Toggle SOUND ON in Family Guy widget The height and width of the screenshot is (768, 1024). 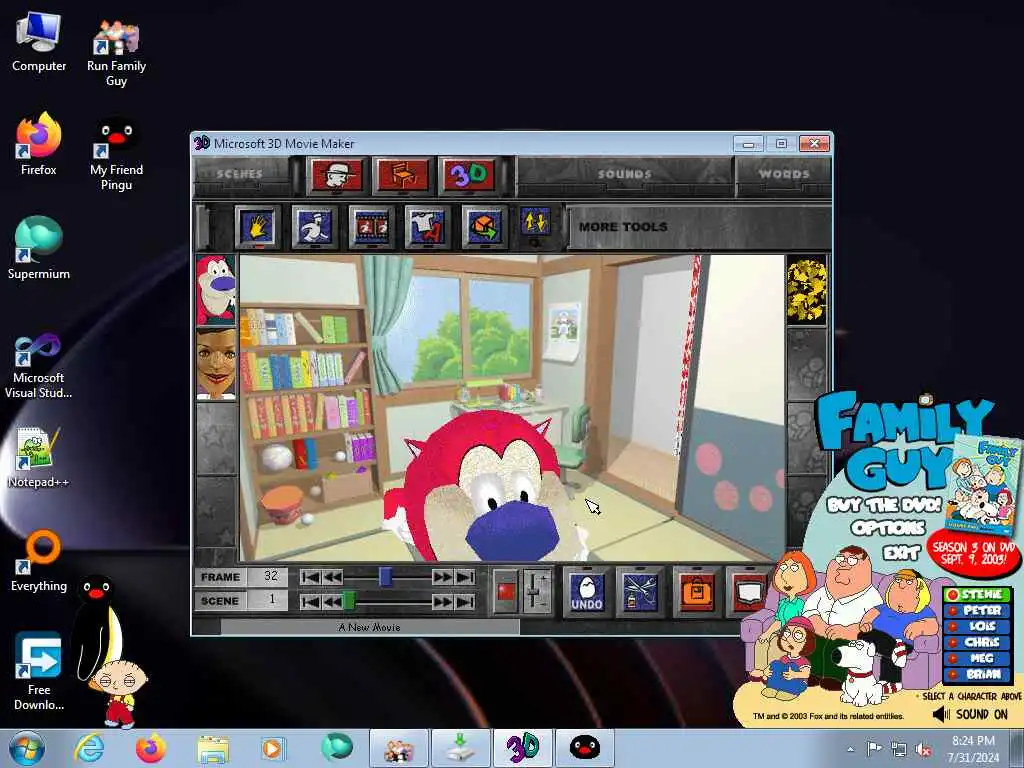pos(970,714)
